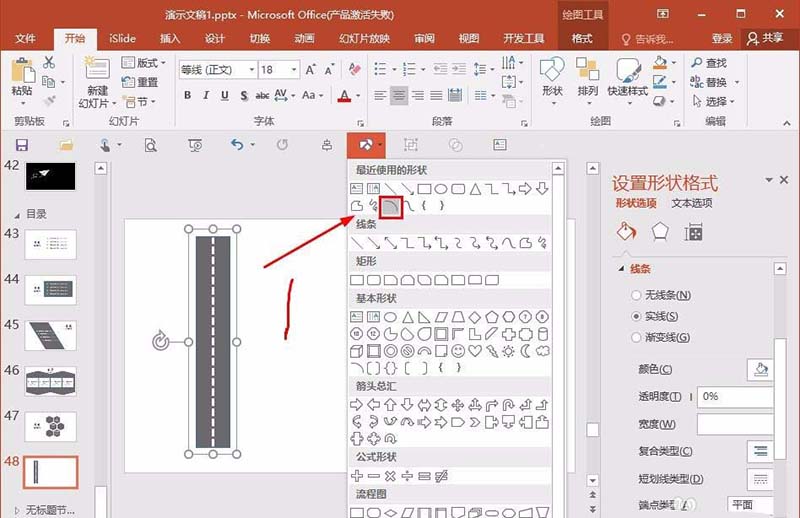The height and width of the screenshot is (518, 800).
Task: Select the right arrow in block arrows
Action: (357, 405)
